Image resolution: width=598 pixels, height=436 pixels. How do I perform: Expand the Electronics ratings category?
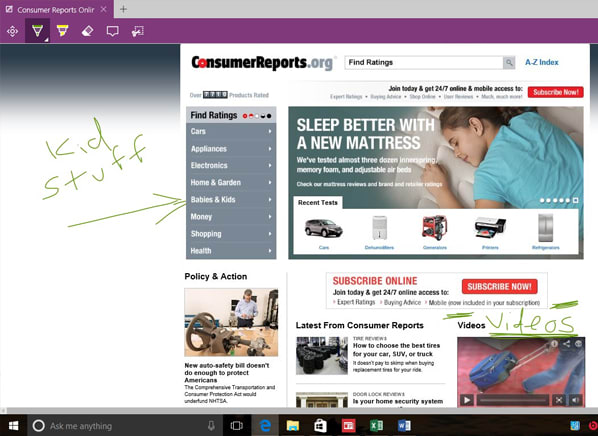click(231, 165)
